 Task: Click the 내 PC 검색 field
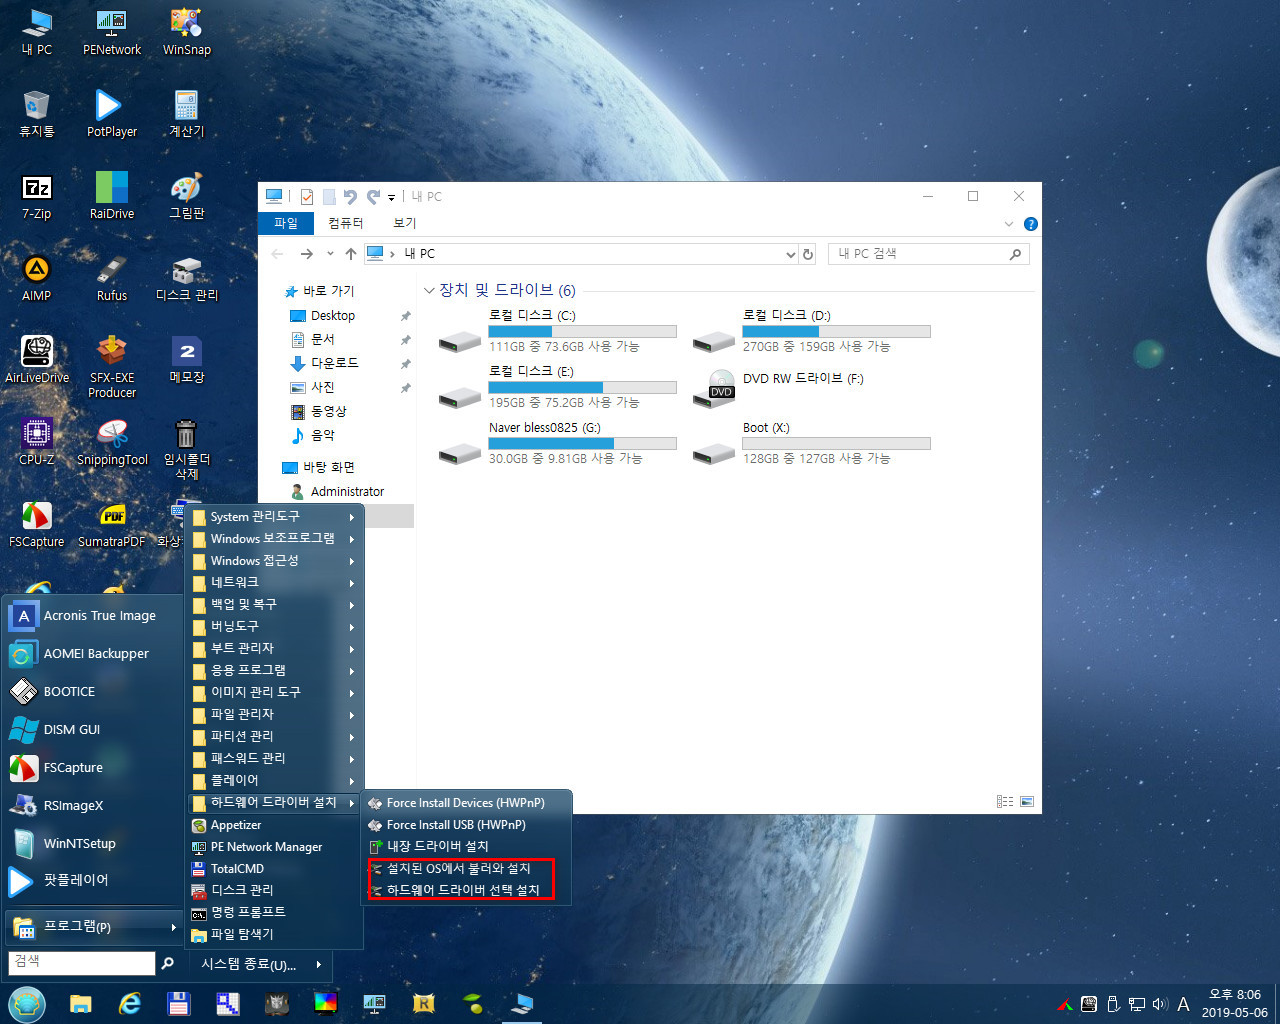pos(928,254)
